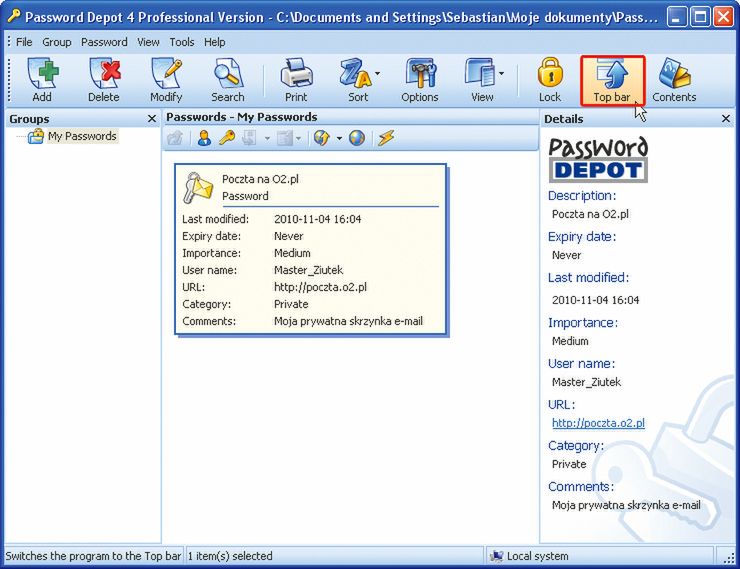The height and width of the screenshot is (569, 740).
Task: Click the globe with arrow icon
Action: tap(322, 138)
